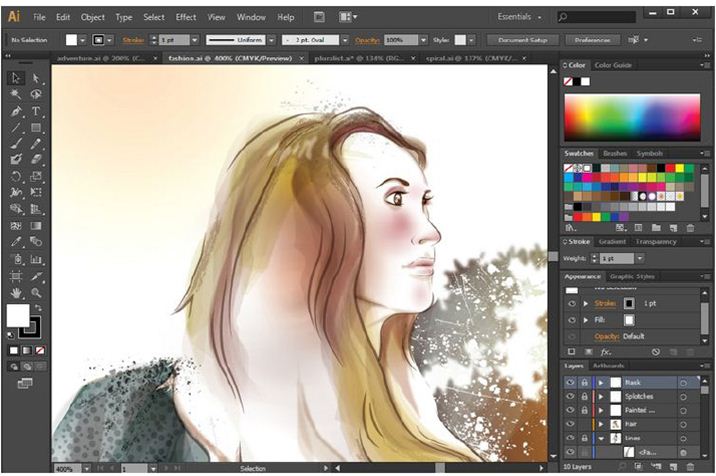Click the Stroke link in control bar
Image resolution: width=716 pixels, height=476 pixels.
[133, 40]
